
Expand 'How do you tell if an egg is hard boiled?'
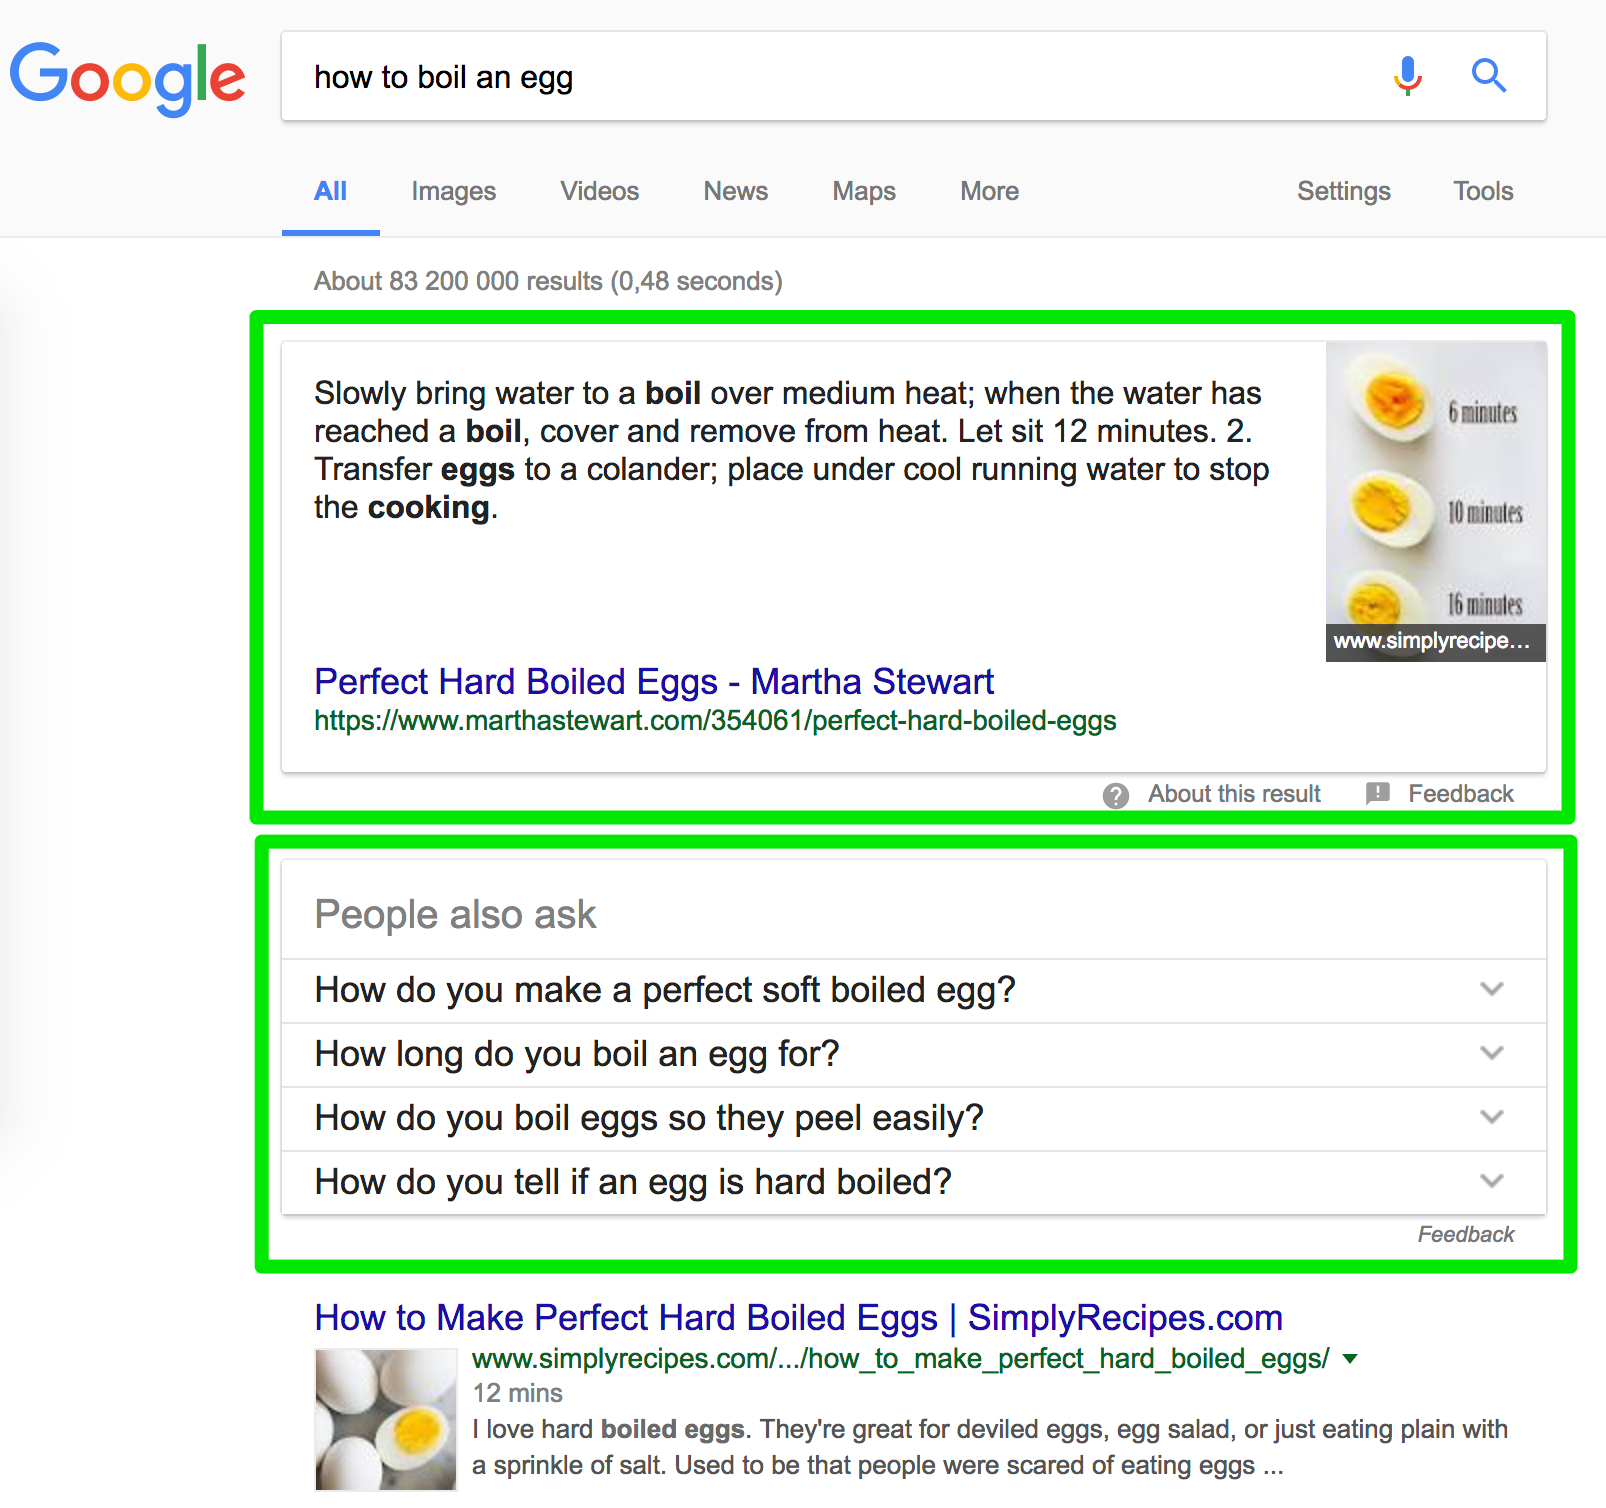click(914, 1182)
